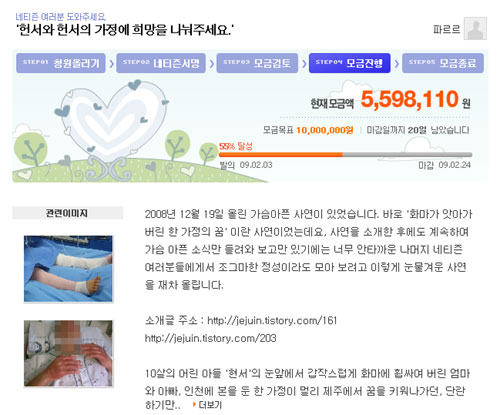Open the bandaged leg thumbnail image

68,269
